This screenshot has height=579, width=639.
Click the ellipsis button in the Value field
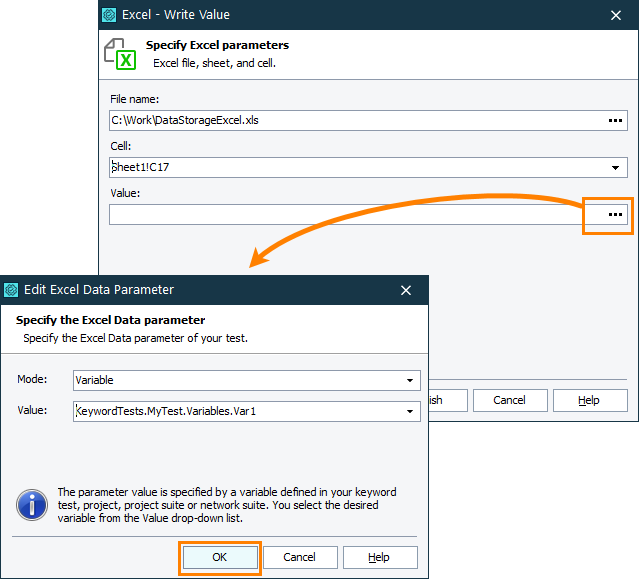pyautogui.click(x=615, y=215)
